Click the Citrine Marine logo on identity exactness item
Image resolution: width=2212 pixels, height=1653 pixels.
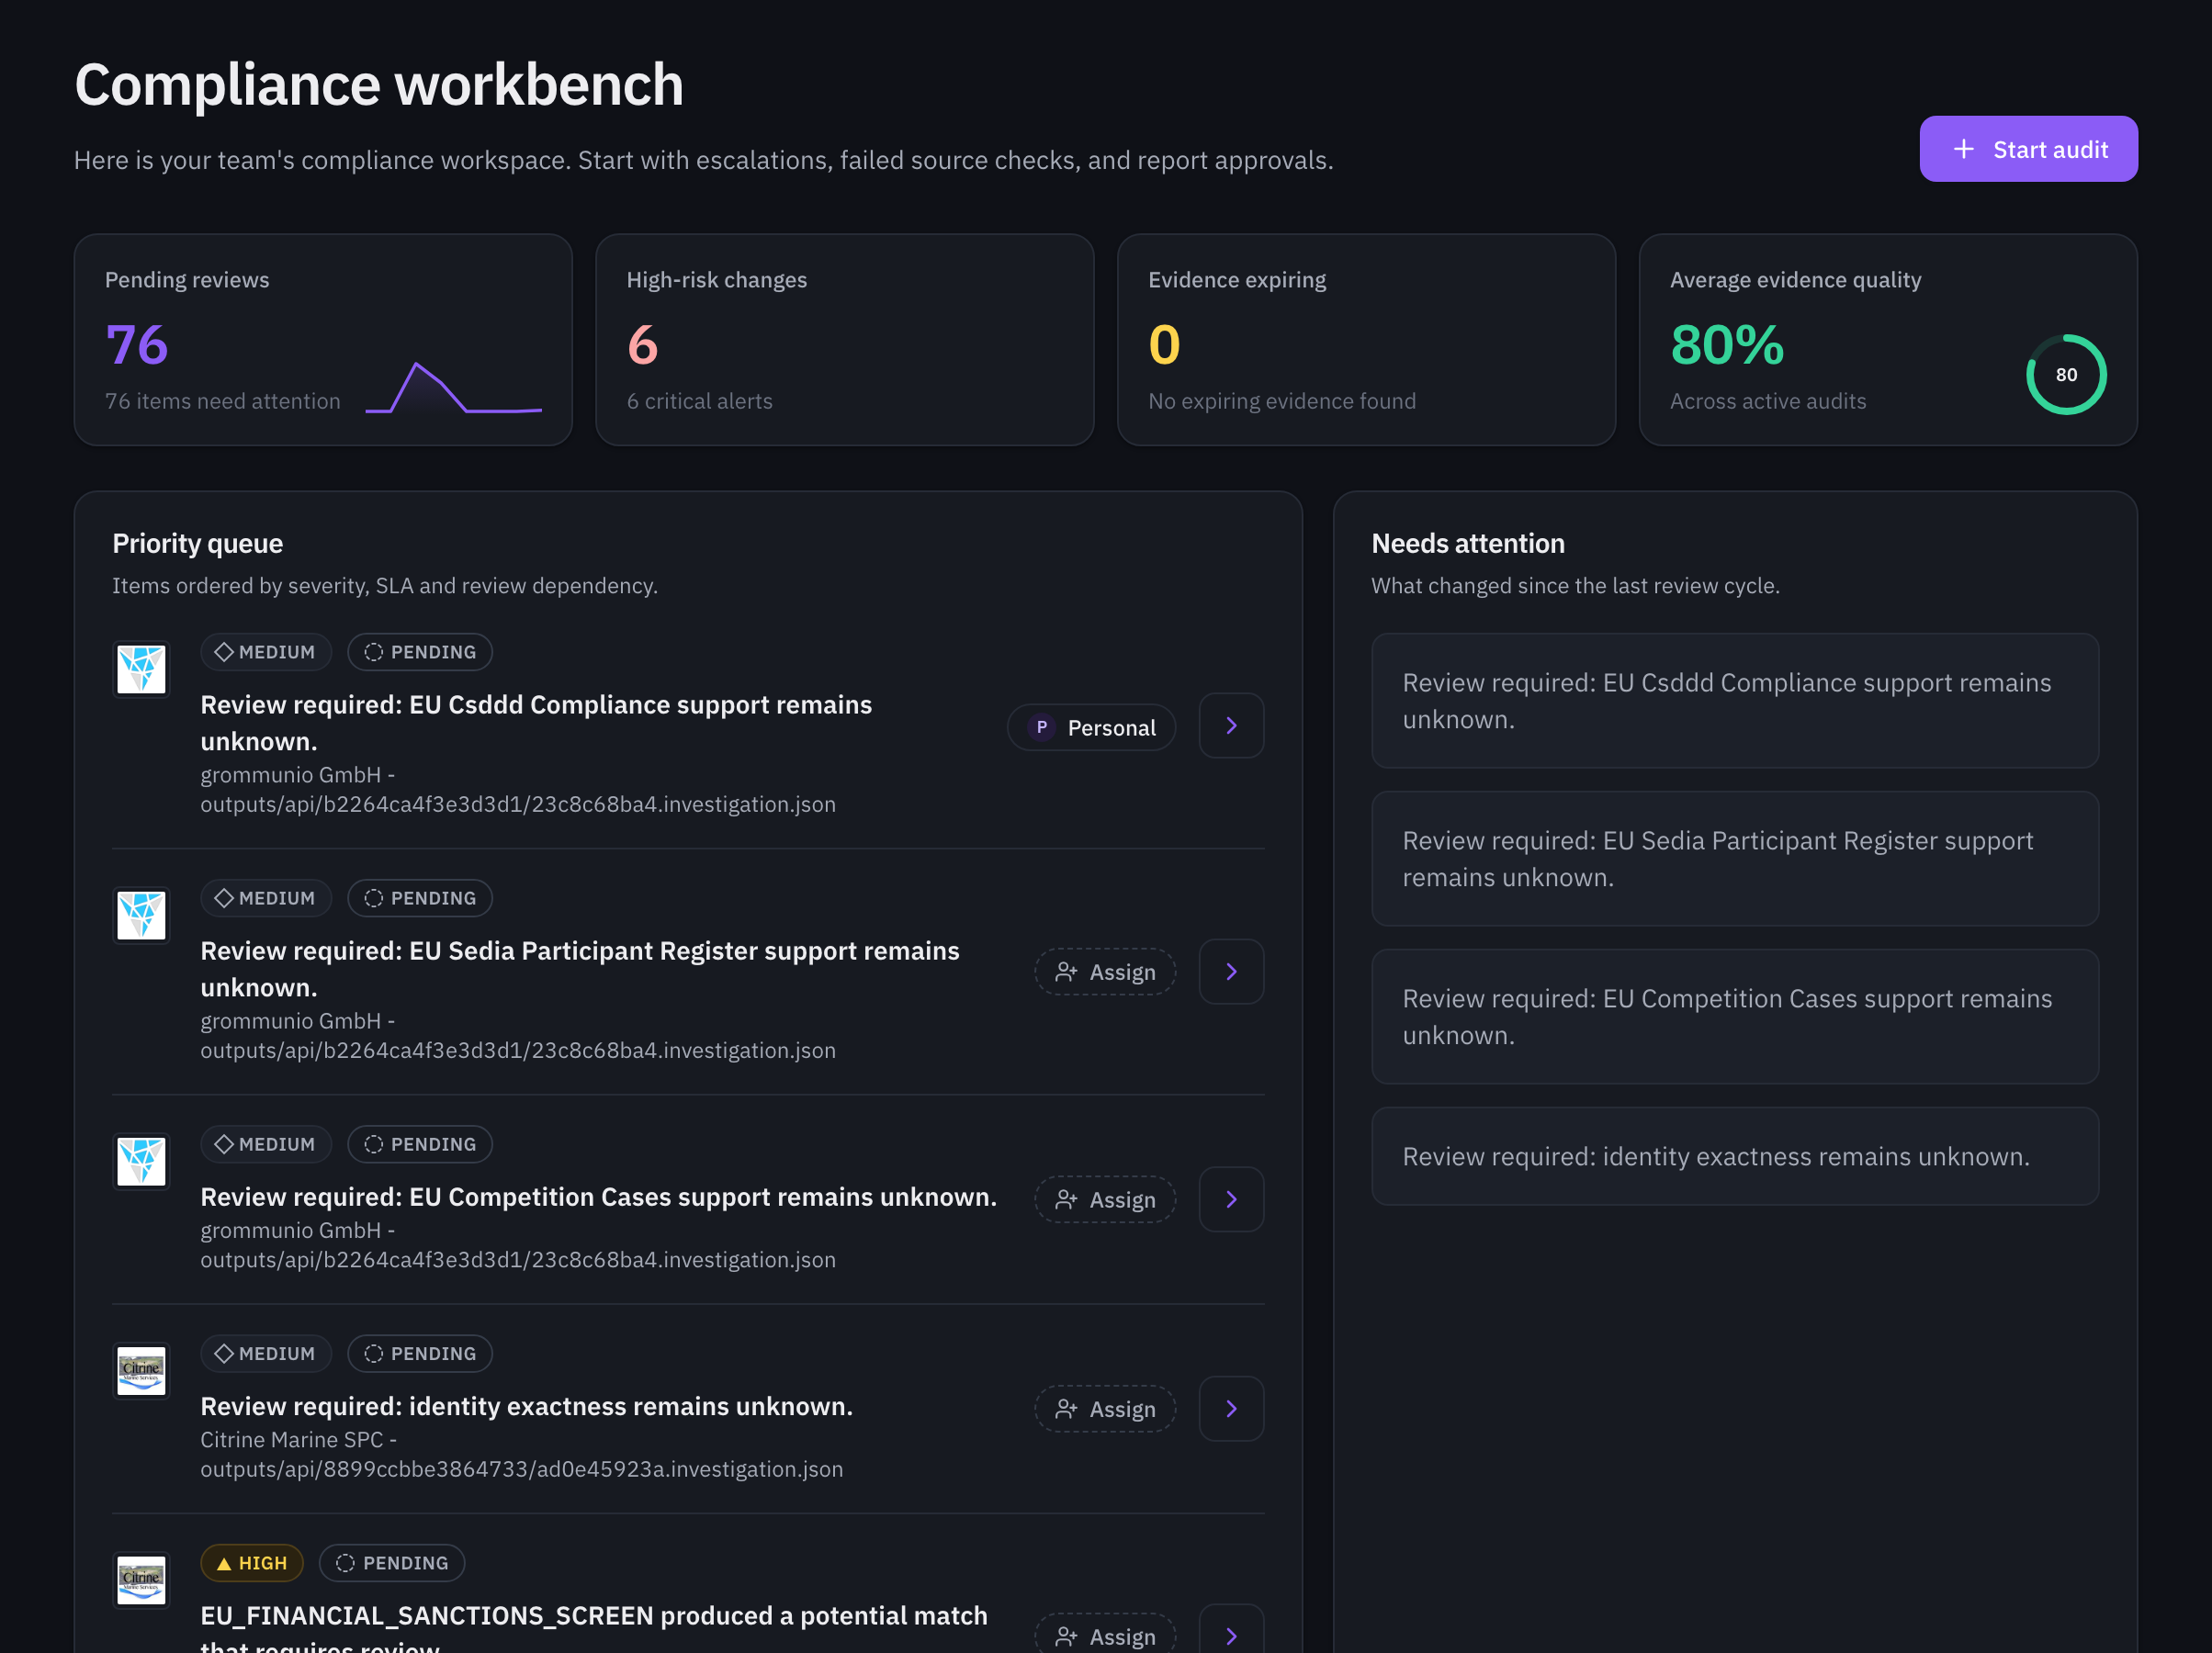tap(141, 1370)
